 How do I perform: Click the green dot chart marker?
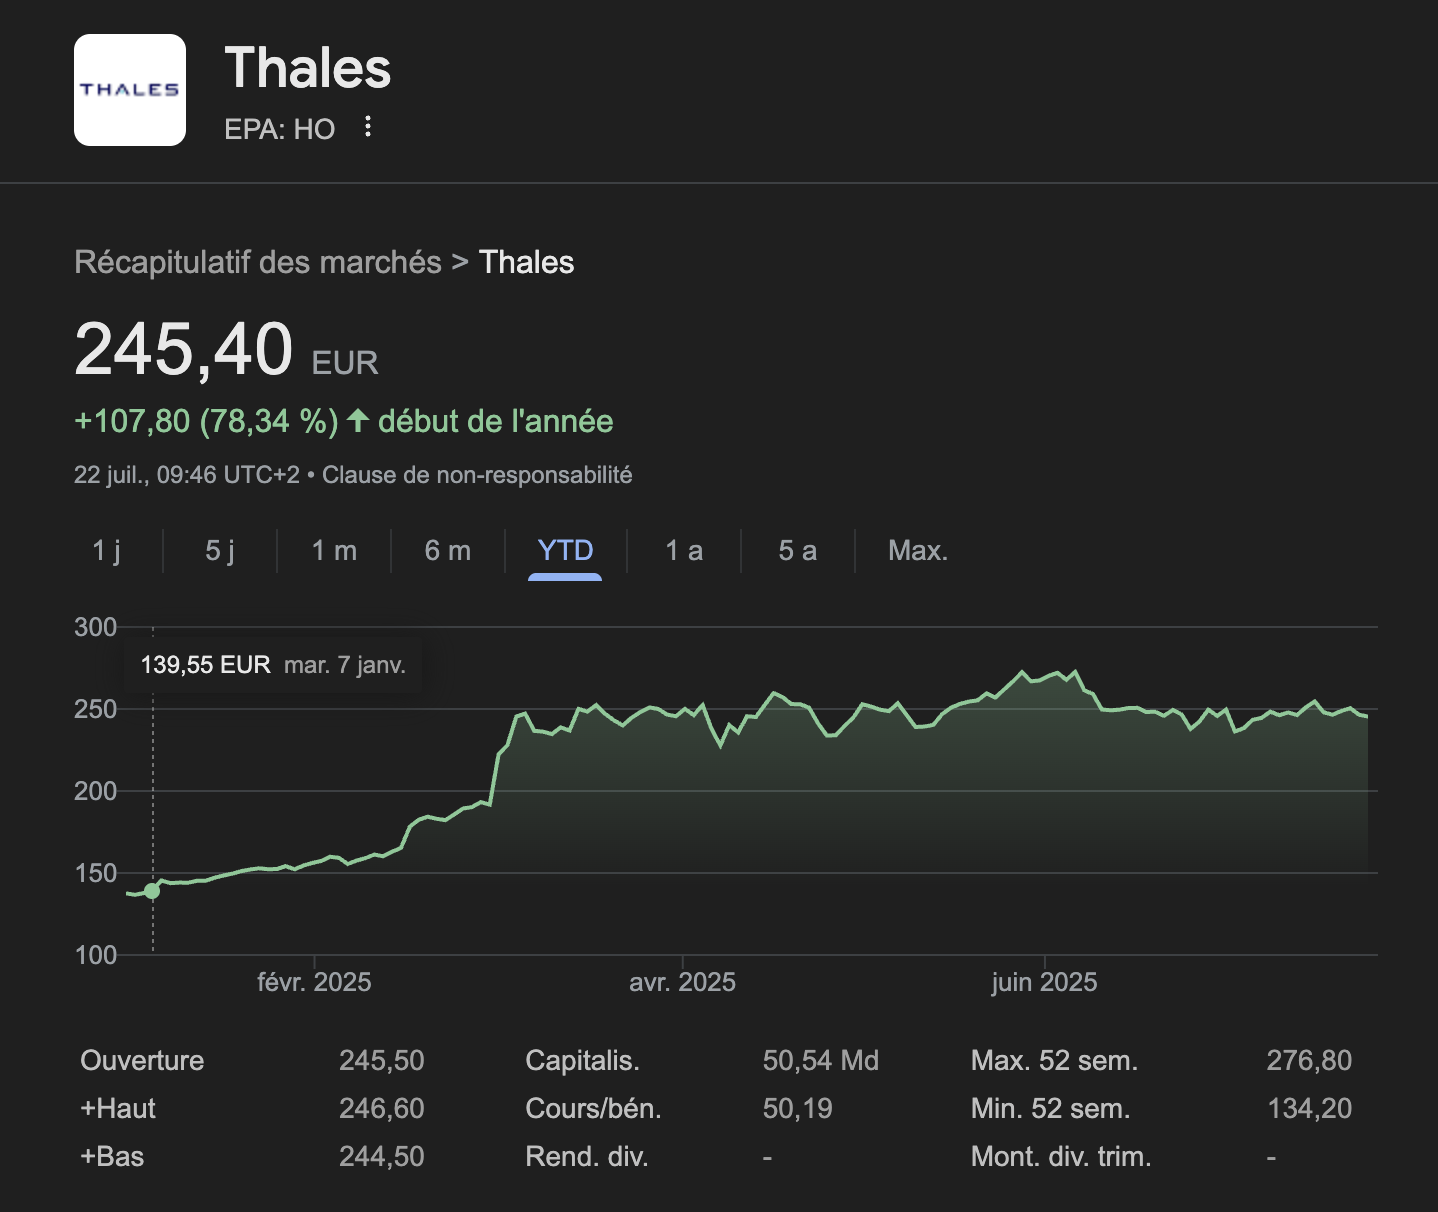coord(152,891)
